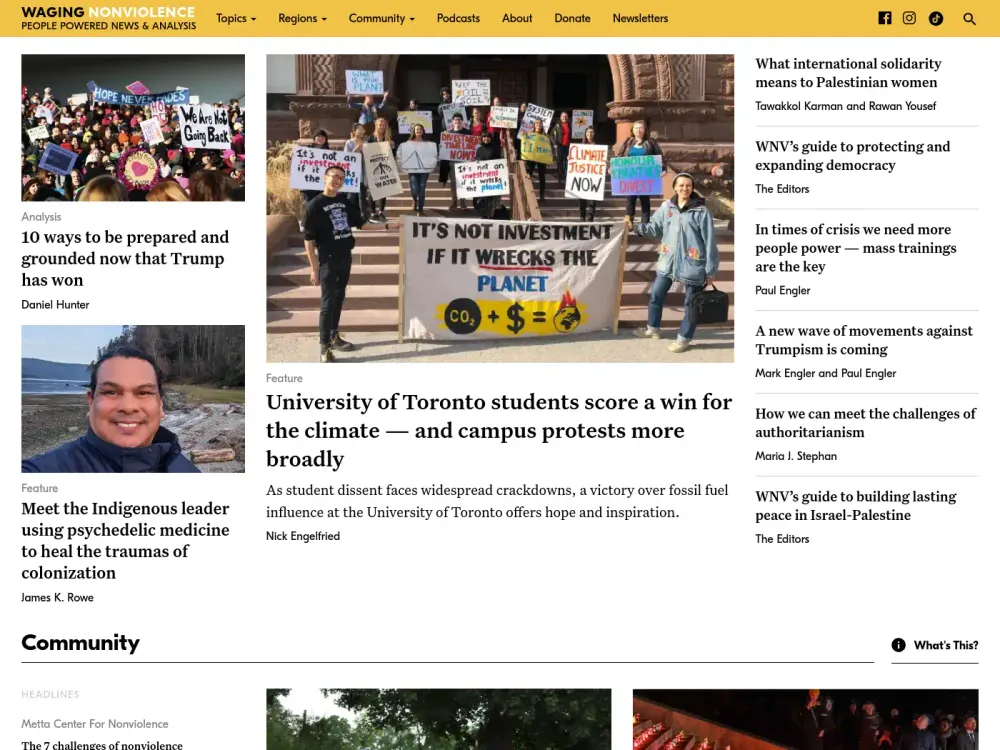
Task: Open the About menu item
Action: 517,18
